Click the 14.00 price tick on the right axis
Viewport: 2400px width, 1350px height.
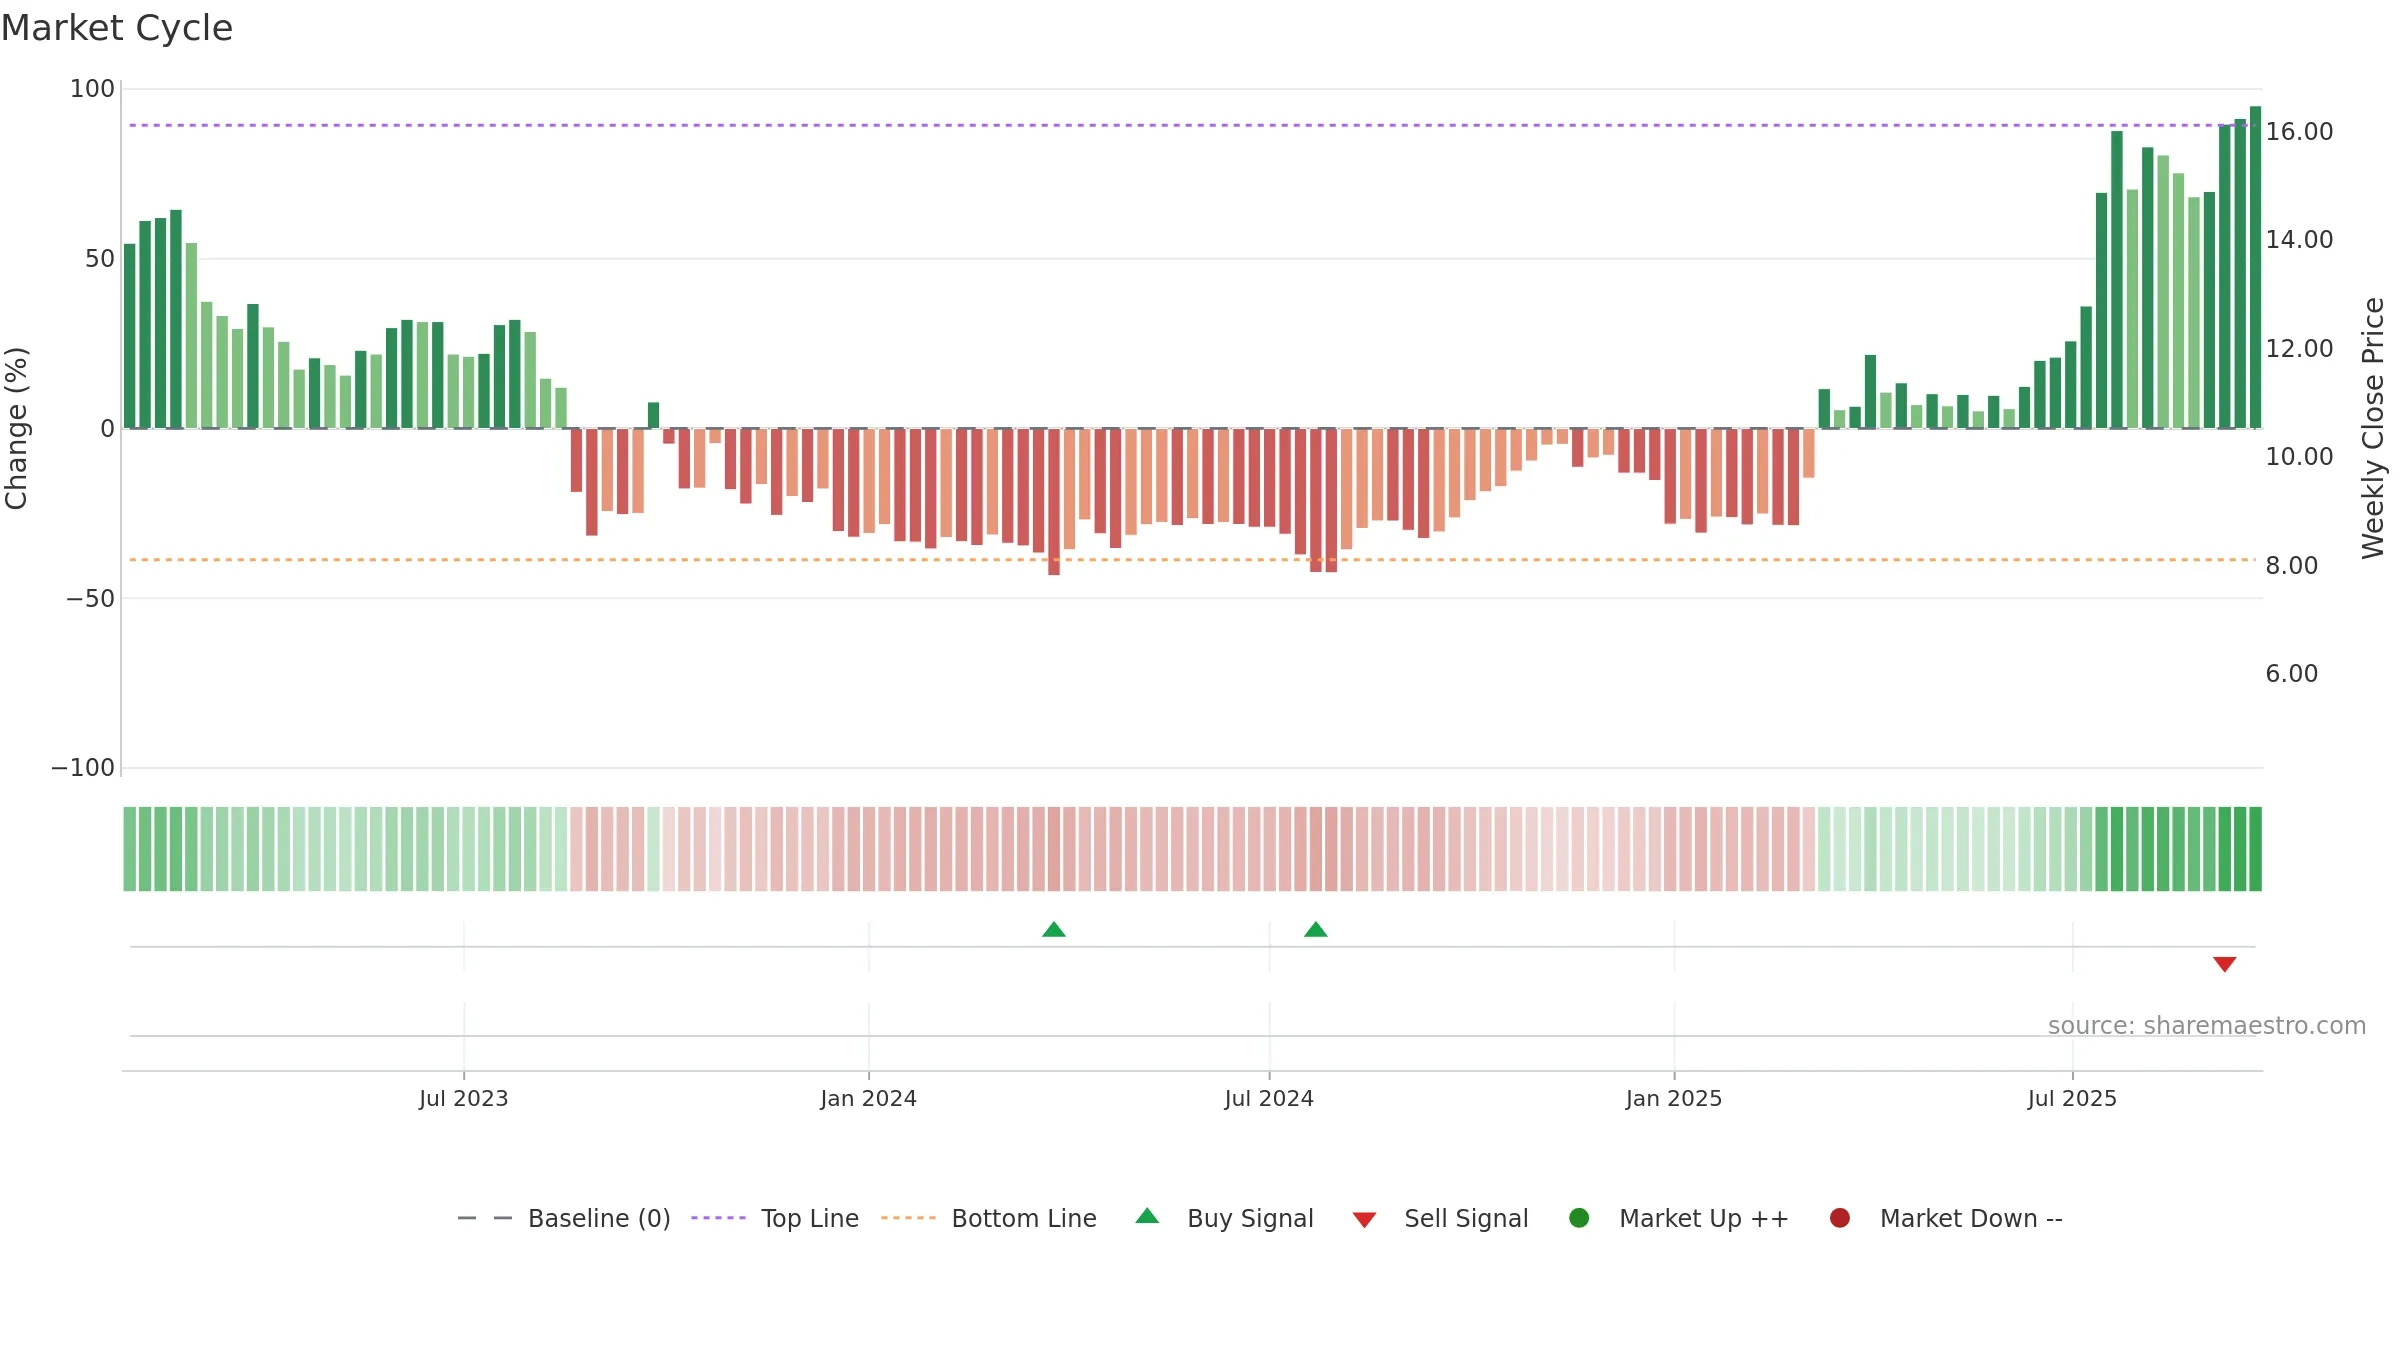click(x=2299, y=240)
